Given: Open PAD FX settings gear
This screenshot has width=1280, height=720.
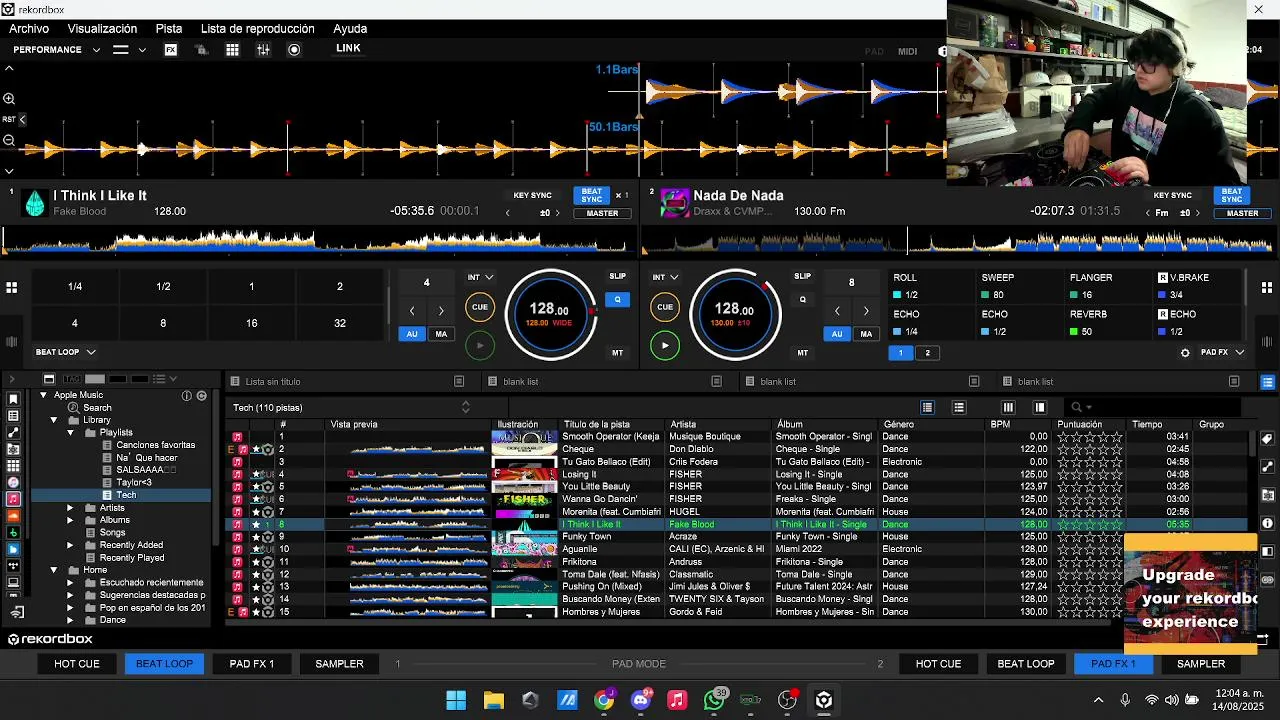Looking at the screenshot, I should 1185,353.
